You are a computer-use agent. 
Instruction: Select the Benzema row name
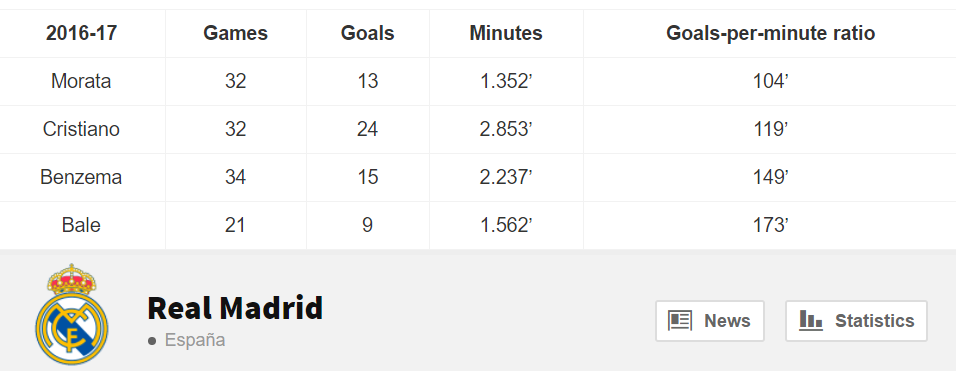pyautogui.click(x=81, y=177)
